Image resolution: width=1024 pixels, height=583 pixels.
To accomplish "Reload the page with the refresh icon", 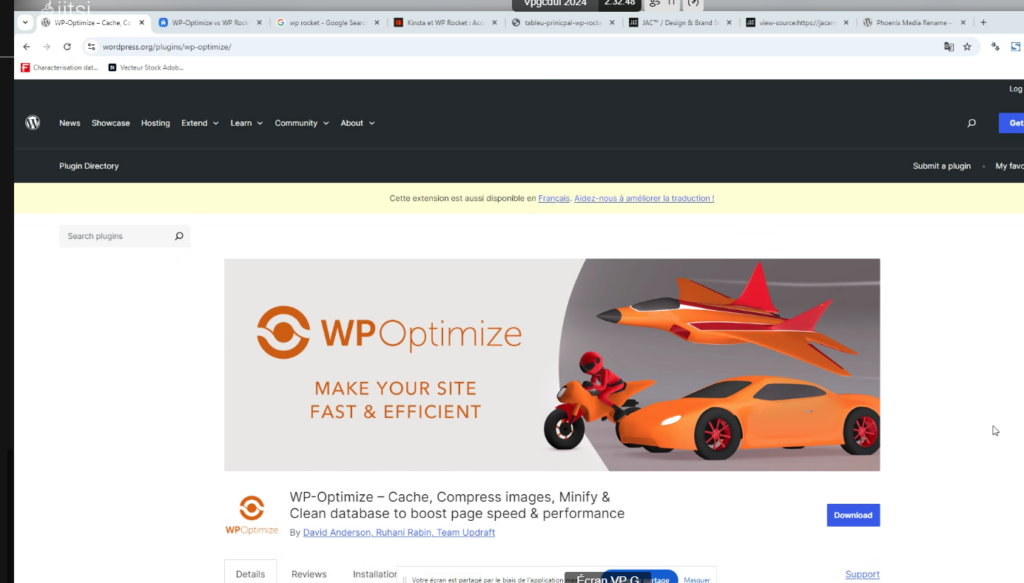I will pos(67,46).
